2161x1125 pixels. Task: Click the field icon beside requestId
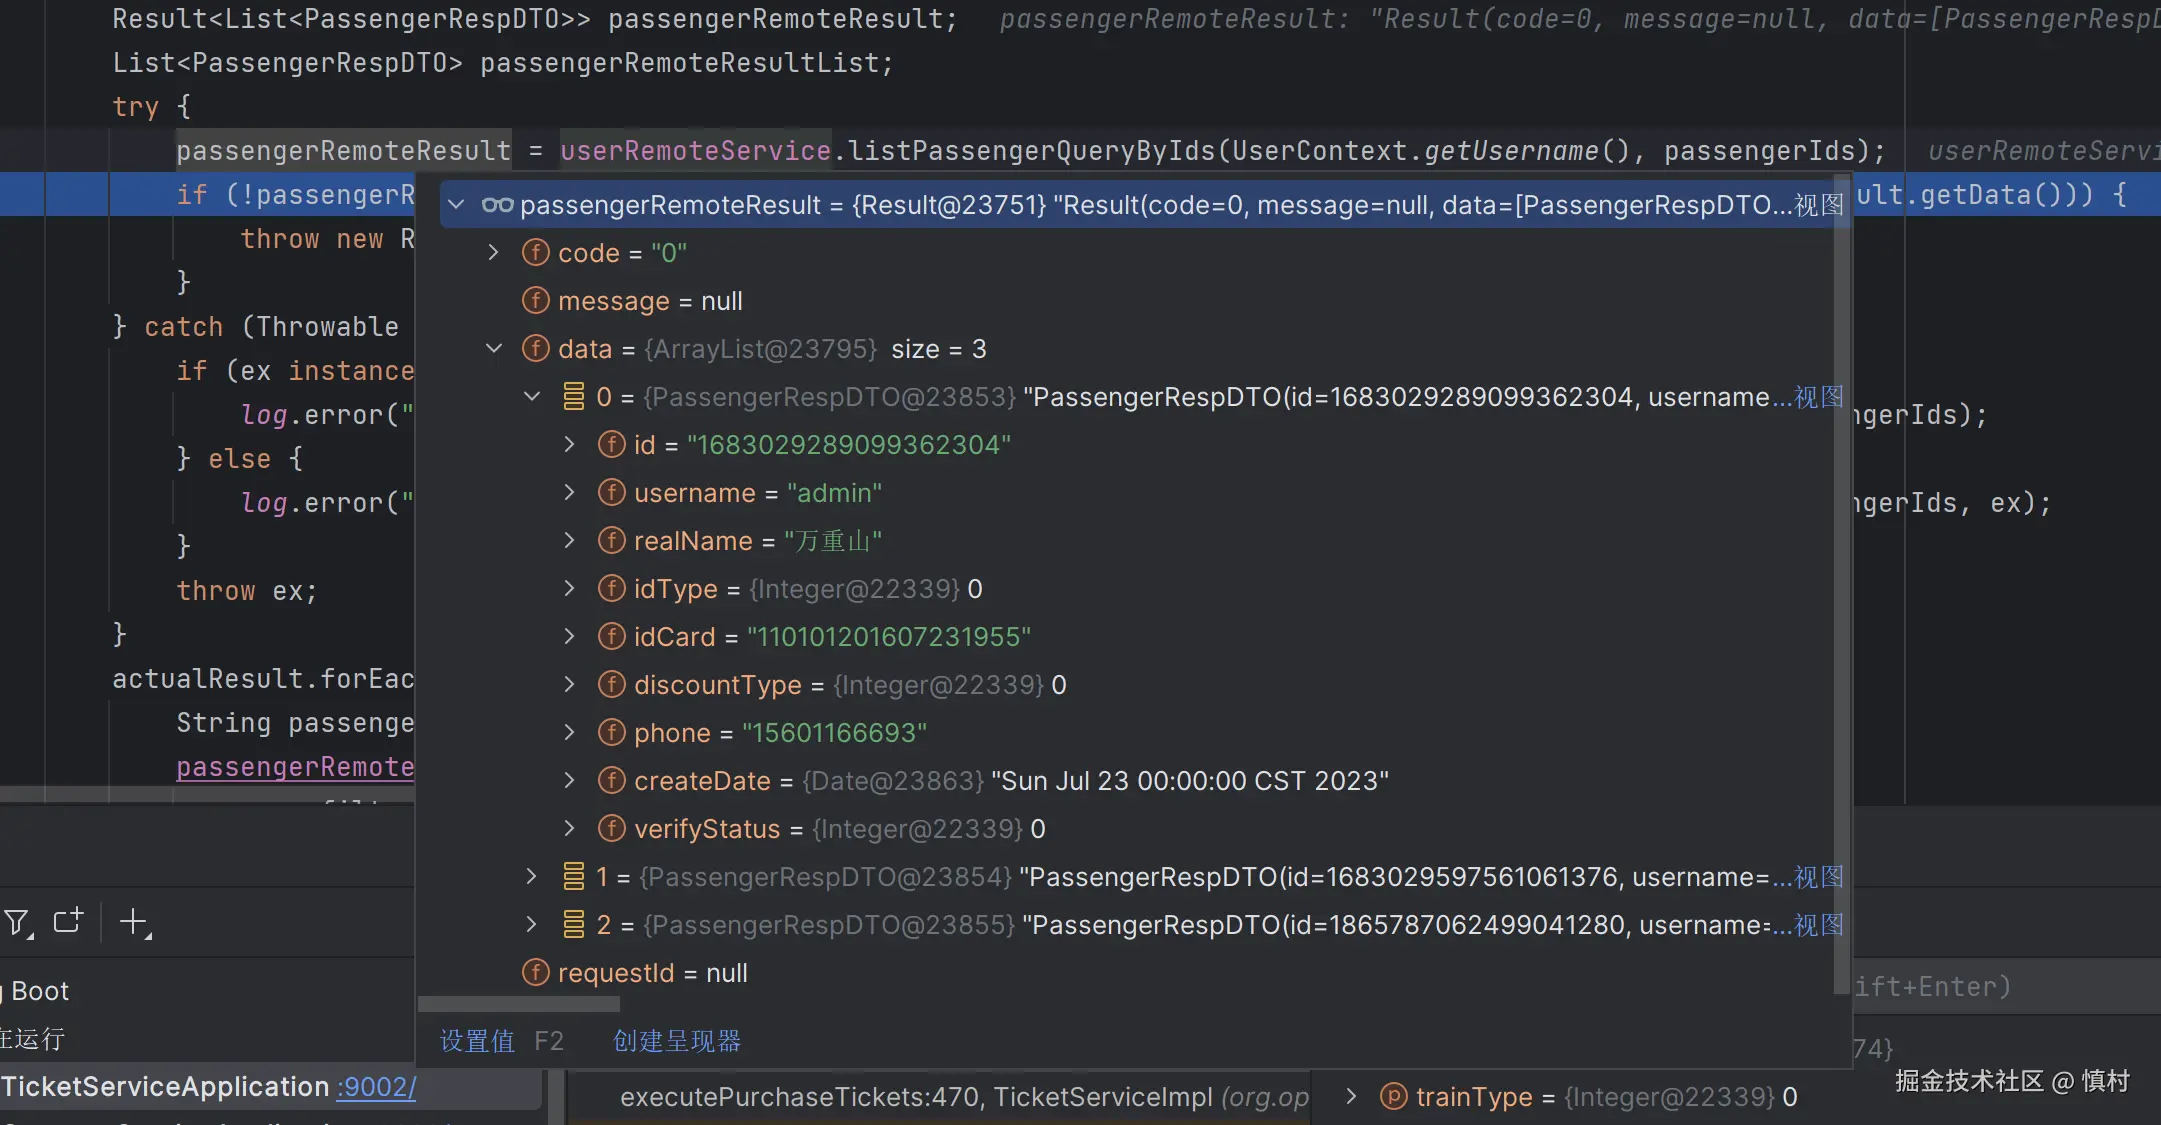[x=536, y=973]
